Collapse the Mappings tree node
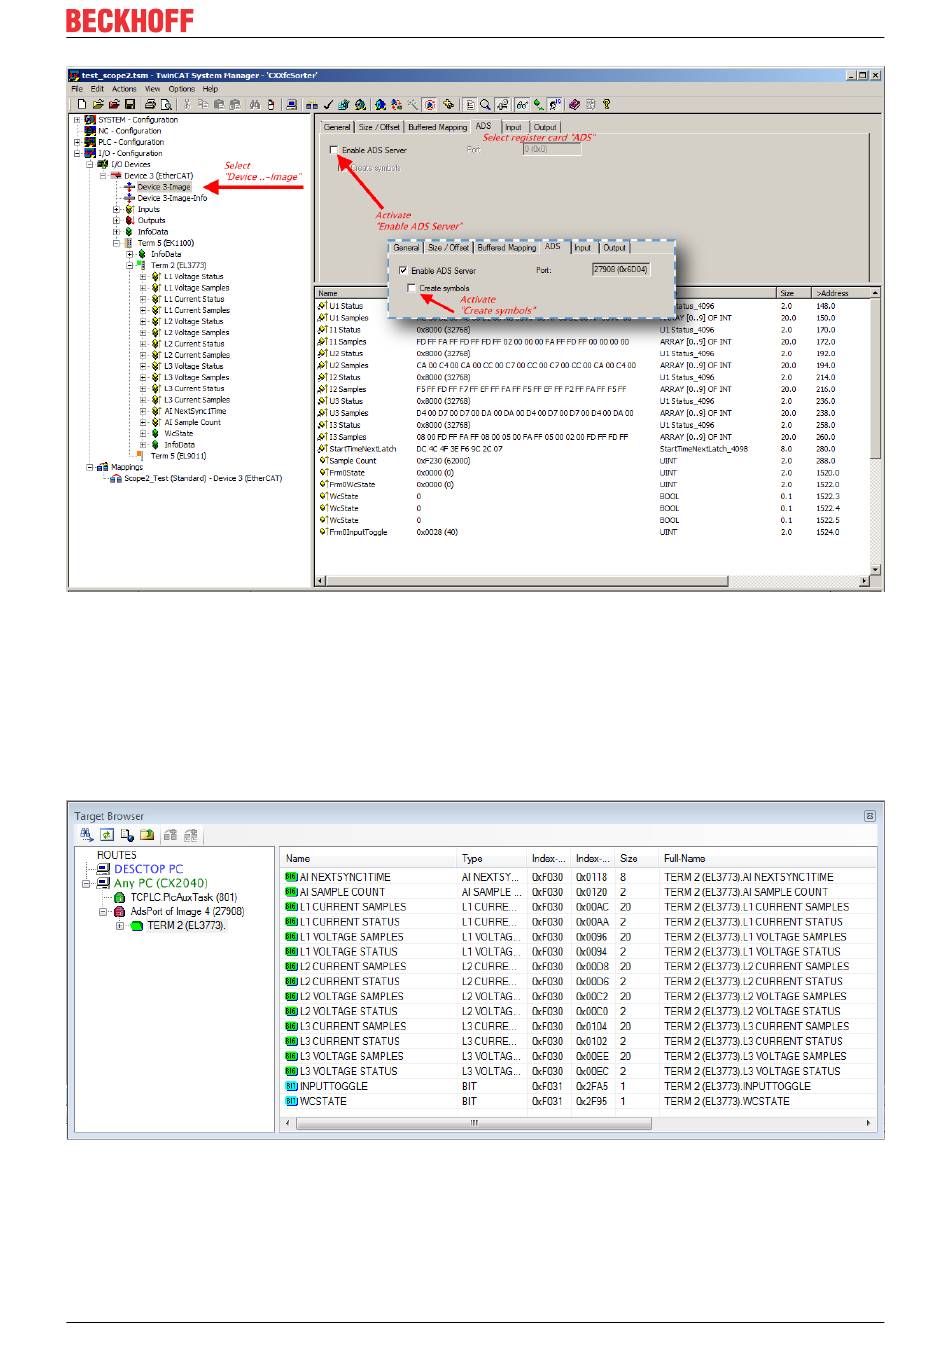Viewport: 950px width, 1369px height. click(90, 467)
